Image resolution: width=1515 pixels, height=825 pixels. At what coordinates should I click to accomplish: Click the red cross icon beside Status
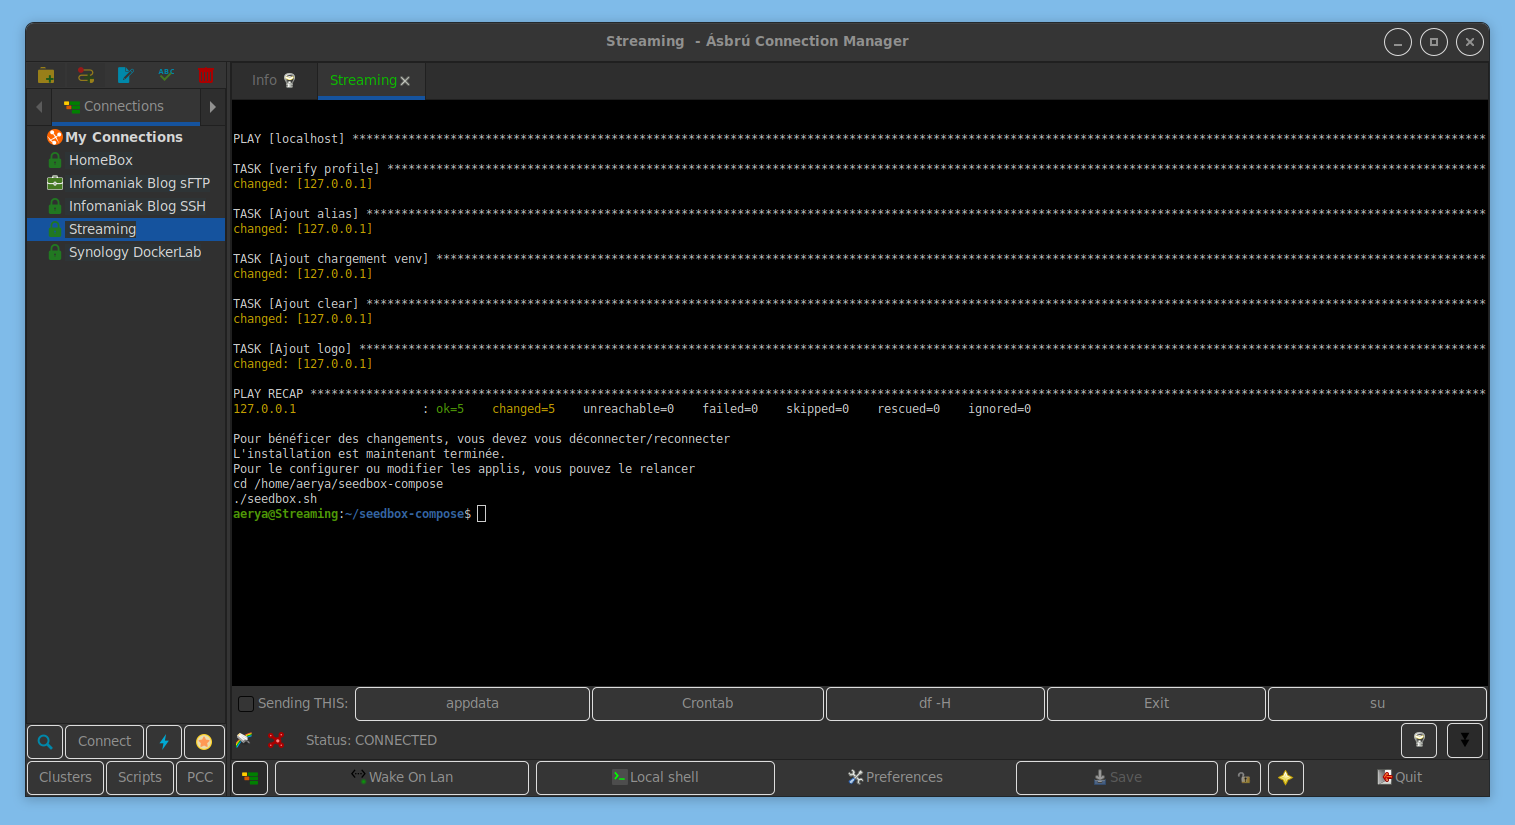coord(276,740)
